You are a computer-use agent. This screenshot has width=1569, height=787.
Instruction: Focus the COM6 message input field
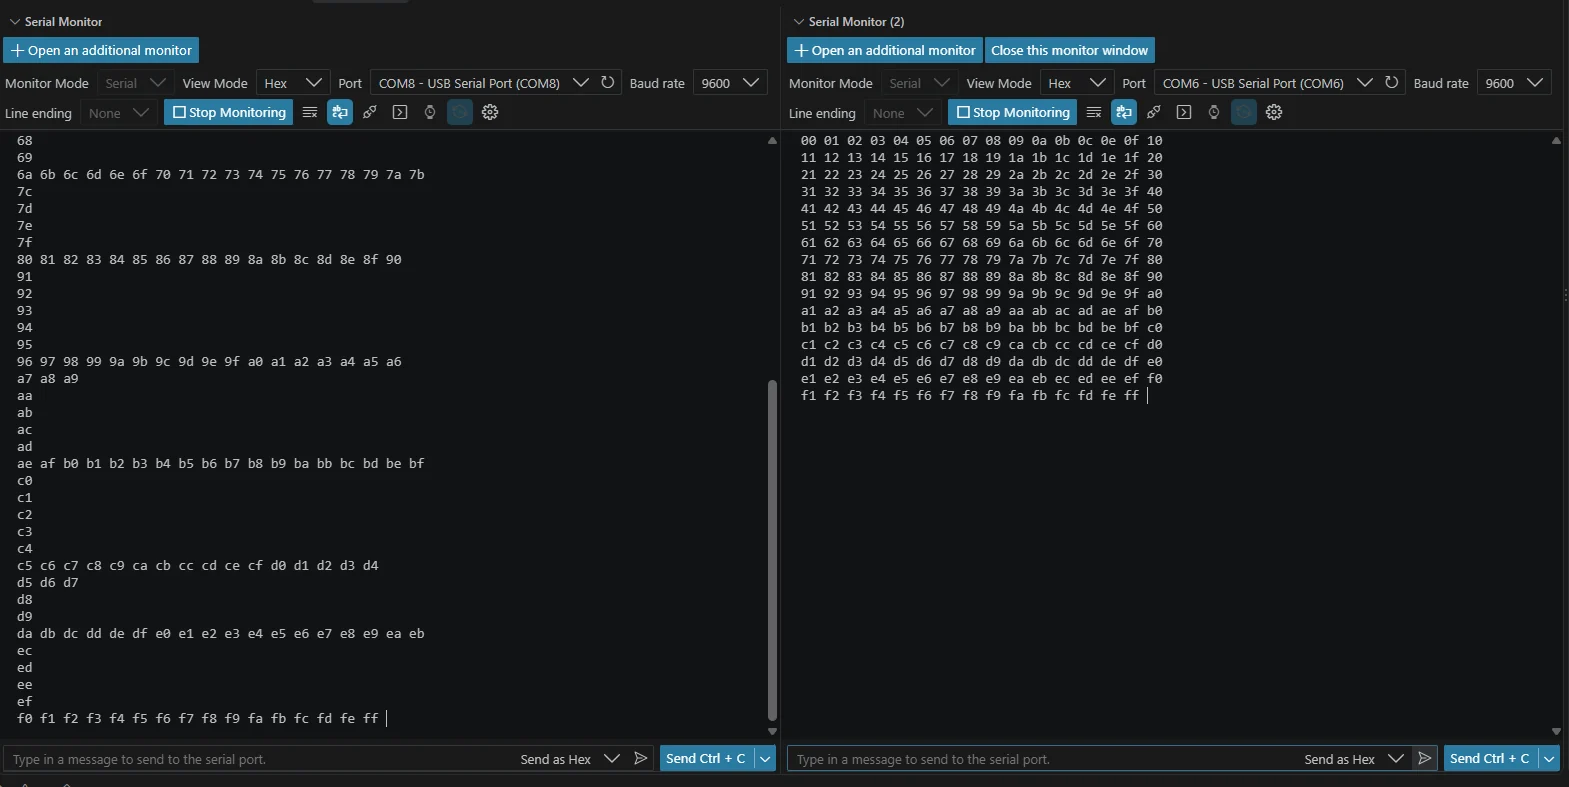coord(1044,759)
